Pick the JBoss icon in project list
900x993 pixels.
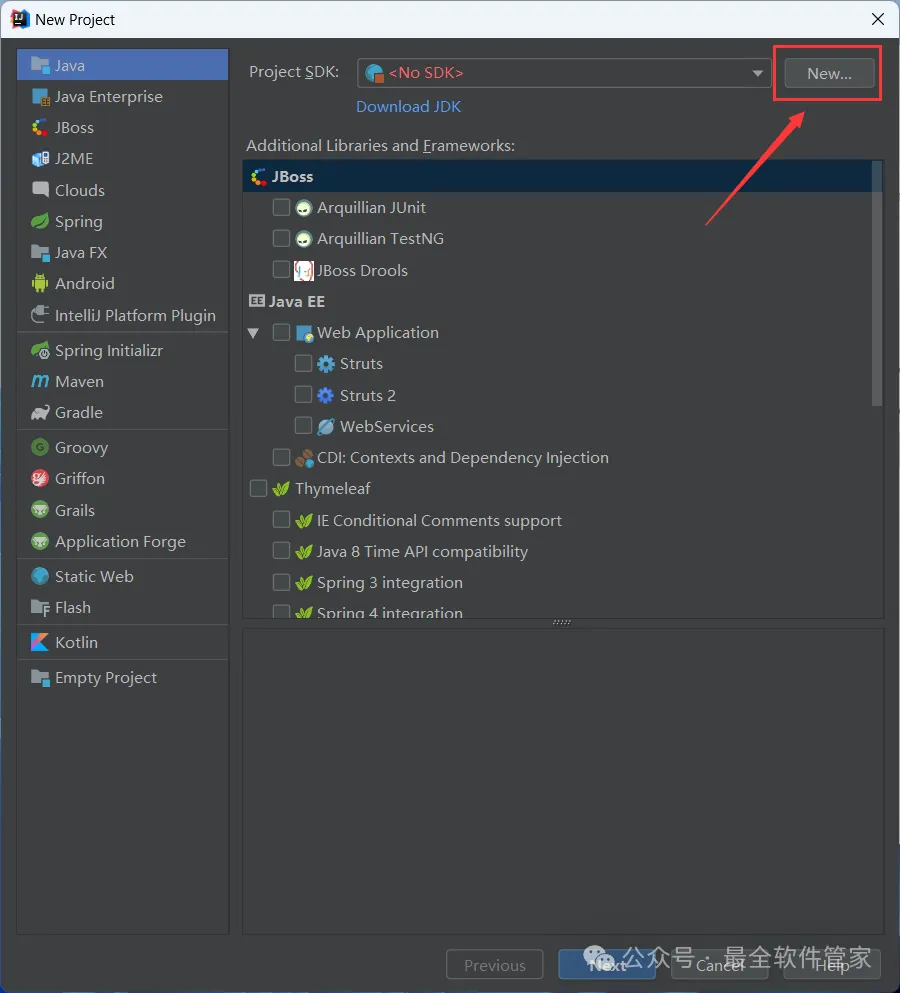[x=40, y=128]
